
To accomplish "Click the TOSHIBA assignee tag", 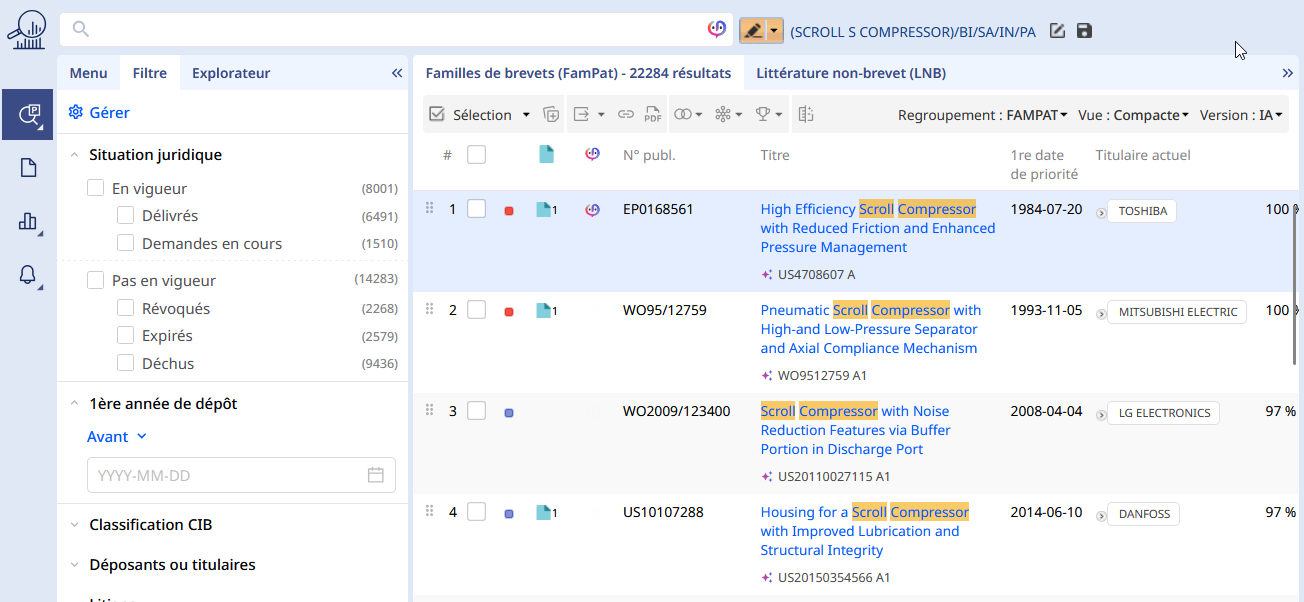I will (1143, 211).
